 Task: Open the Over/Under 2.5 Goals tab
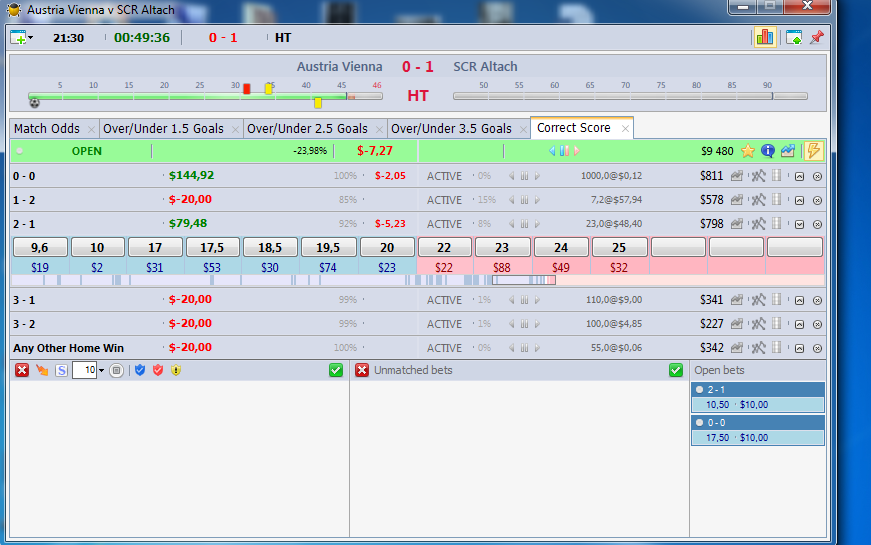tap(307, 129)
